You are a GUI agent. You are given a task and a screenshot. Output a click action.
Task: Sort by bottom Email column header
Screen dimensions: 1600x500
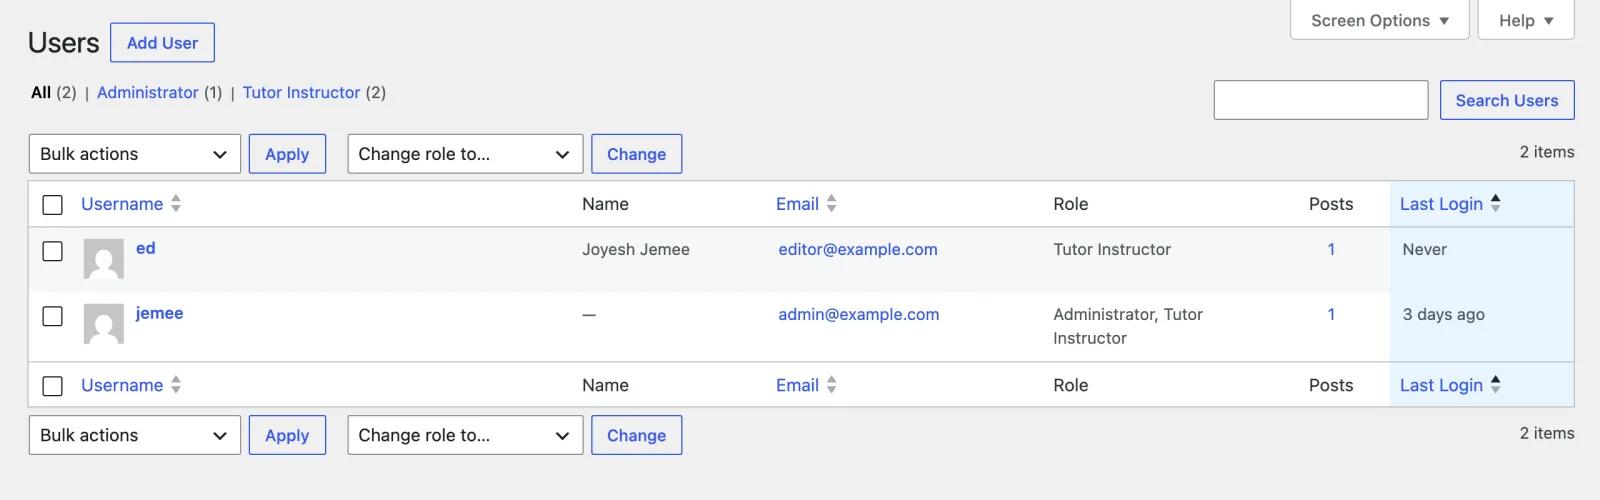797,385
